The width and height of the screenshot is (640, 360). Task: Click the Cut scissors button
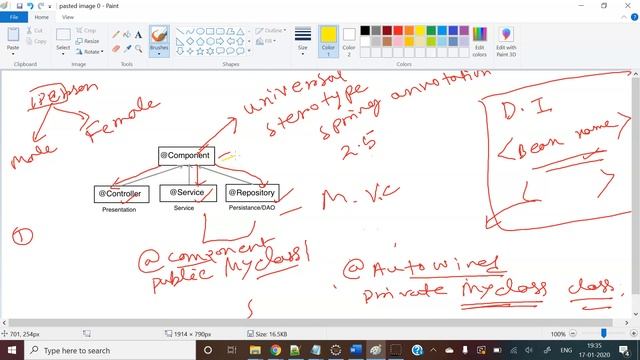coord(35,31)
